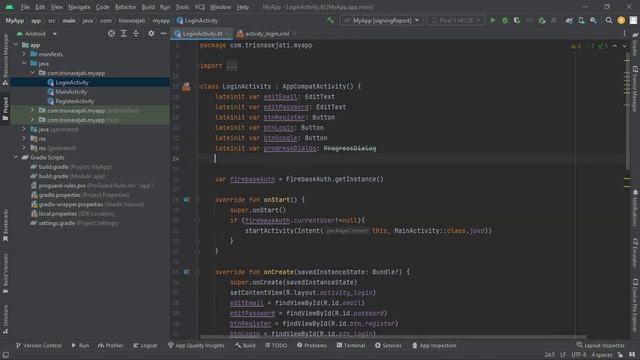Open the VCS menu
This screenshot has width=640, height=360.
[x=200, y=7]
